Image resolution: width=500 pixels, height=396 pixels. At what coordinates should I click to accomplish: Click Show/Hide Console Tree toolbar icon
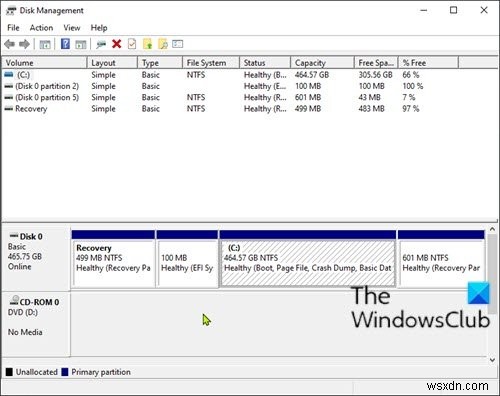pyautogui.click(x=45, y=44)
